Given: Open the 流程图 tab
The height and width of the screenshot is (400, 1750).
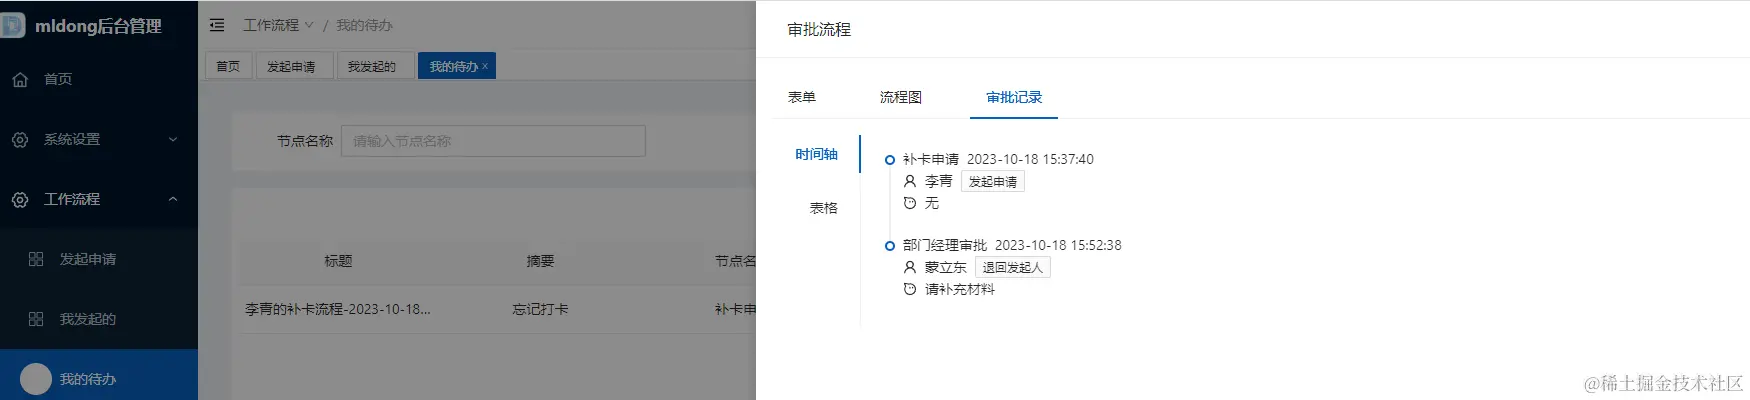Looking at the screenshot, I should (901, 97).
